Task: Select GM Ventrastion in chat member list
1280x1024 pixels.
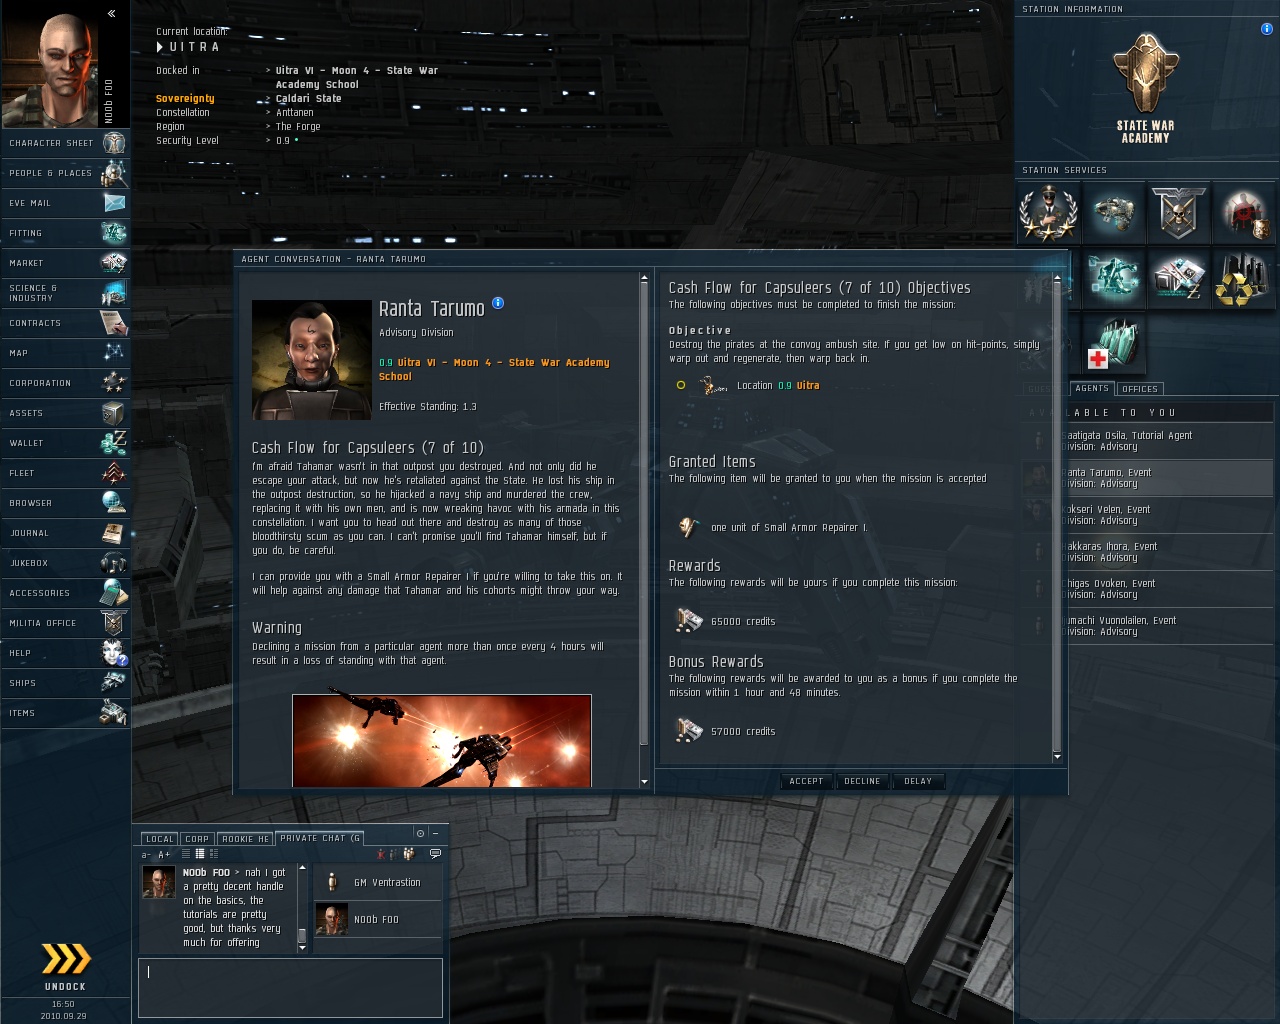Action: 378,883
